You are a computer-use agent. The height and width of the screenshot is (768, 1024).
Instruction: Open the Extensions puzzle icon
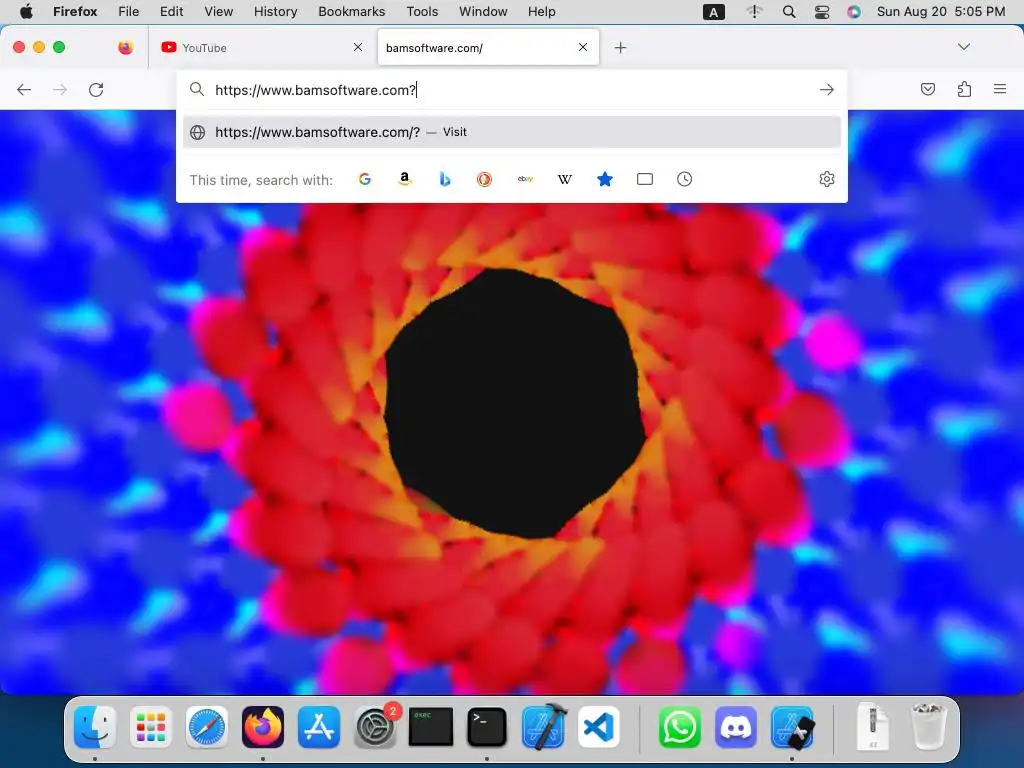pyautogui.click(x=964, y=89)
